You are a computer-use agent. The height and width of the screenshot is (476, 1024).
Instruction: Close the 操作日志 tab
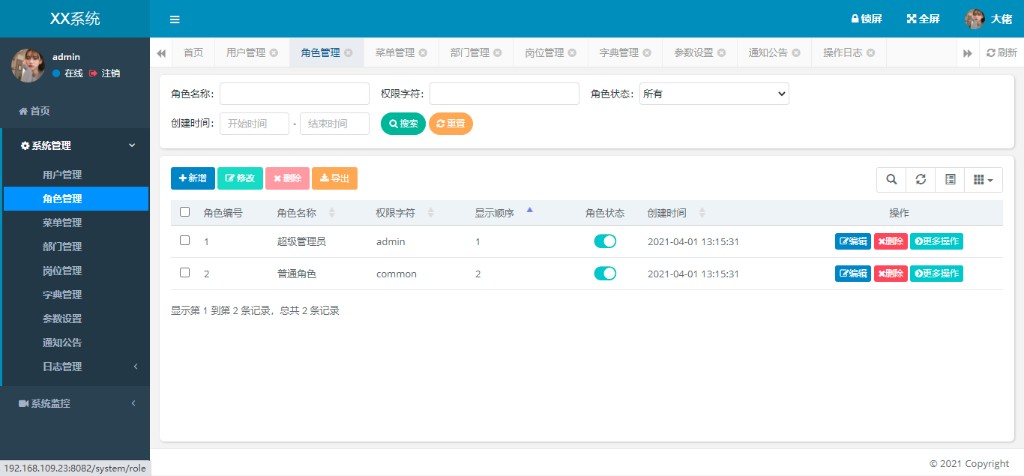coord(871,53)
